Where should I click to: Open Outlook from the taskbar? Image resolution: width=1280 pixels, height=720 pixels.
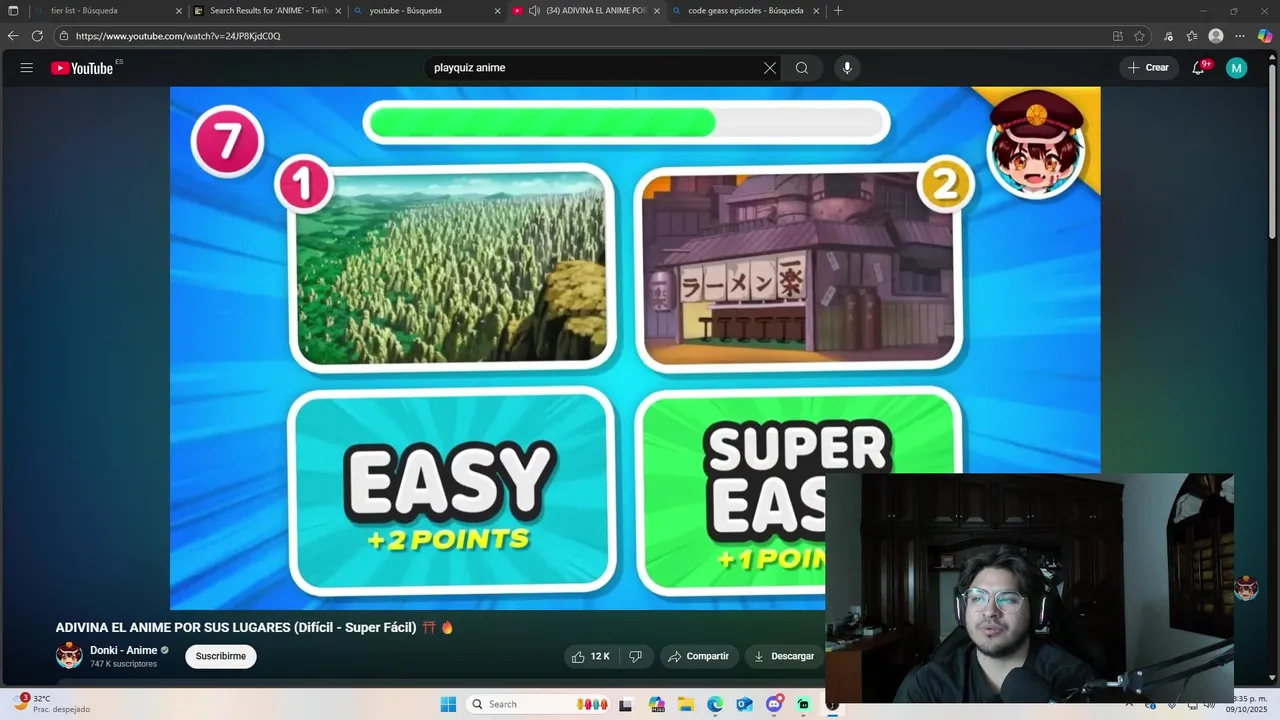pyautogui.click(x=745, y=704)
